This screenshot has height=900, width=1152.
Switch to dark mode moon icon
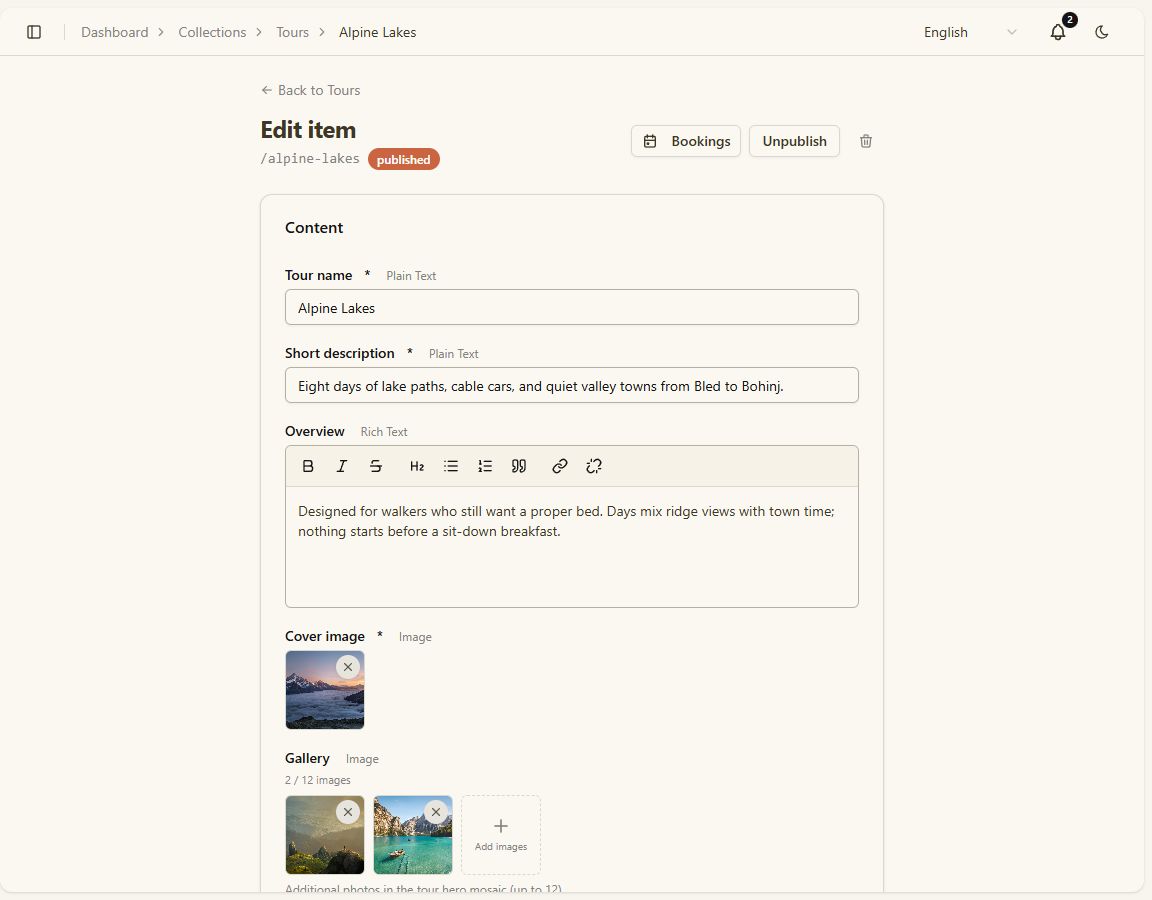pos(1101,32)
